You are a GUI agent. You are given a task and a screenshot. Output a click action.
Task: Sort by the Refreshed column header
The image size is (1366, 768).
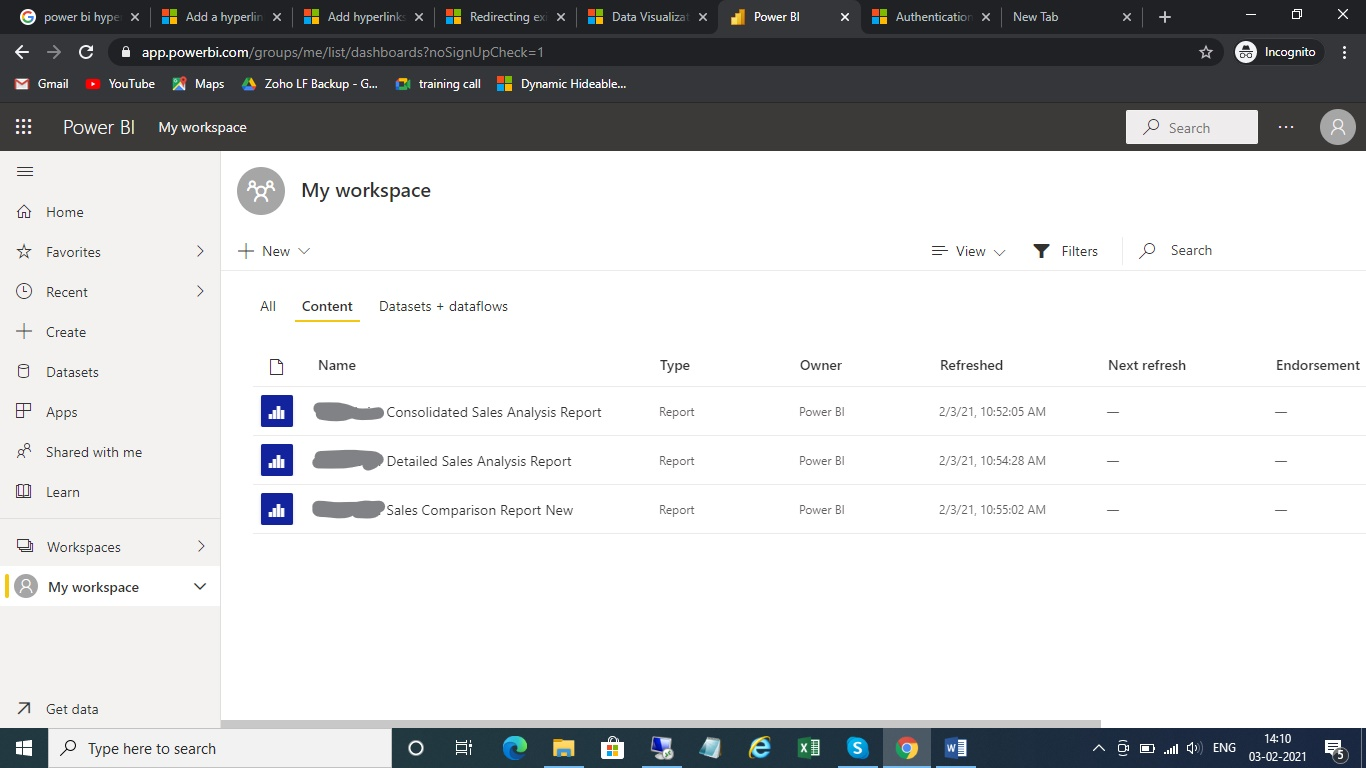[x=971, y=365]
